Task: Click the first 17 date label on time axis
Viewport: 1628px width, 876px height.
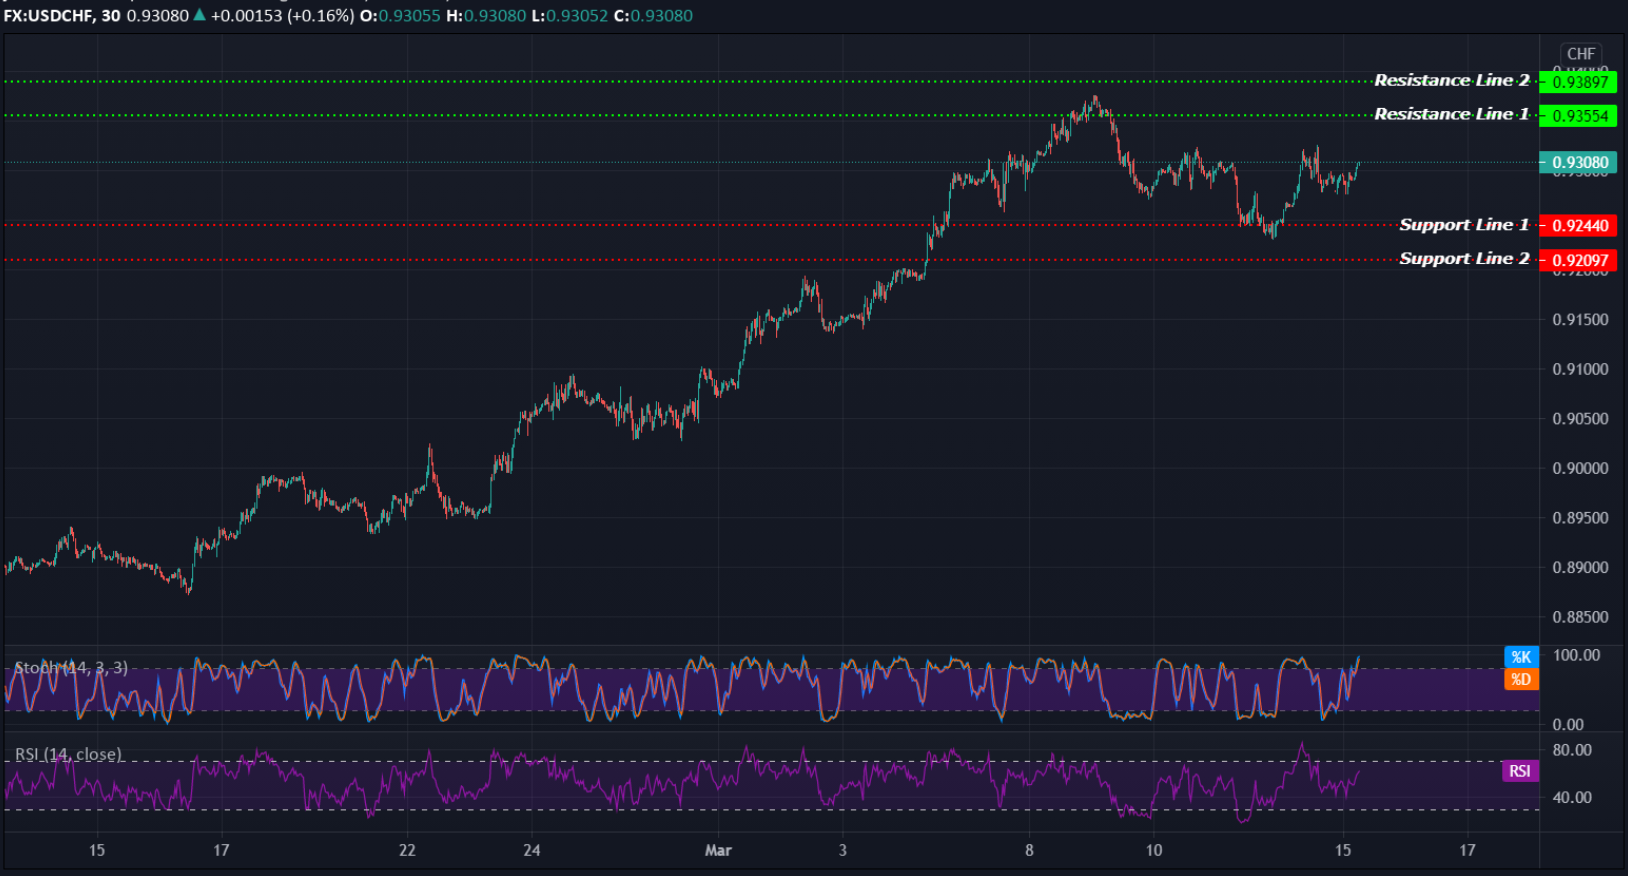Action: (221, 850)
